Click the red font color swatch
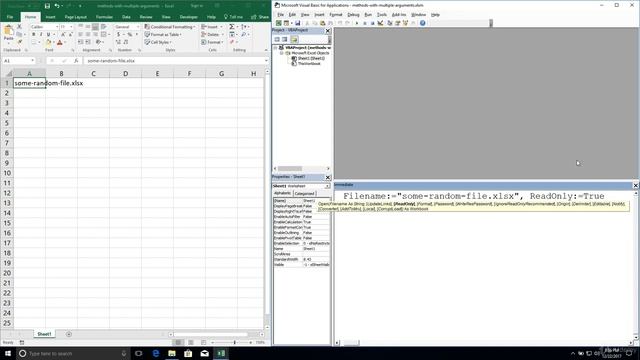The width and height of the screenshot is (640, 360). 60,42
